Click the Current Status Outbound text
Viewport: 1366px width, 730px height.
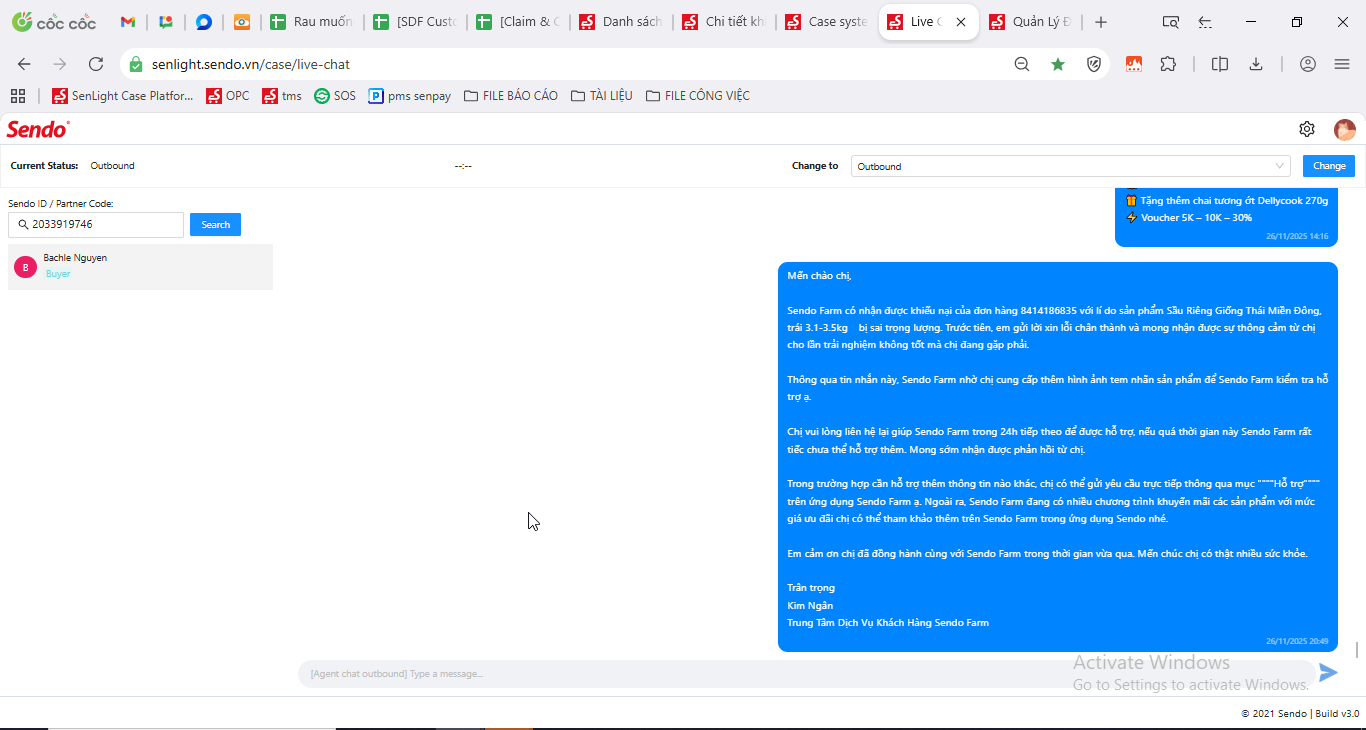pyautogui.click(x=72, y=166)
